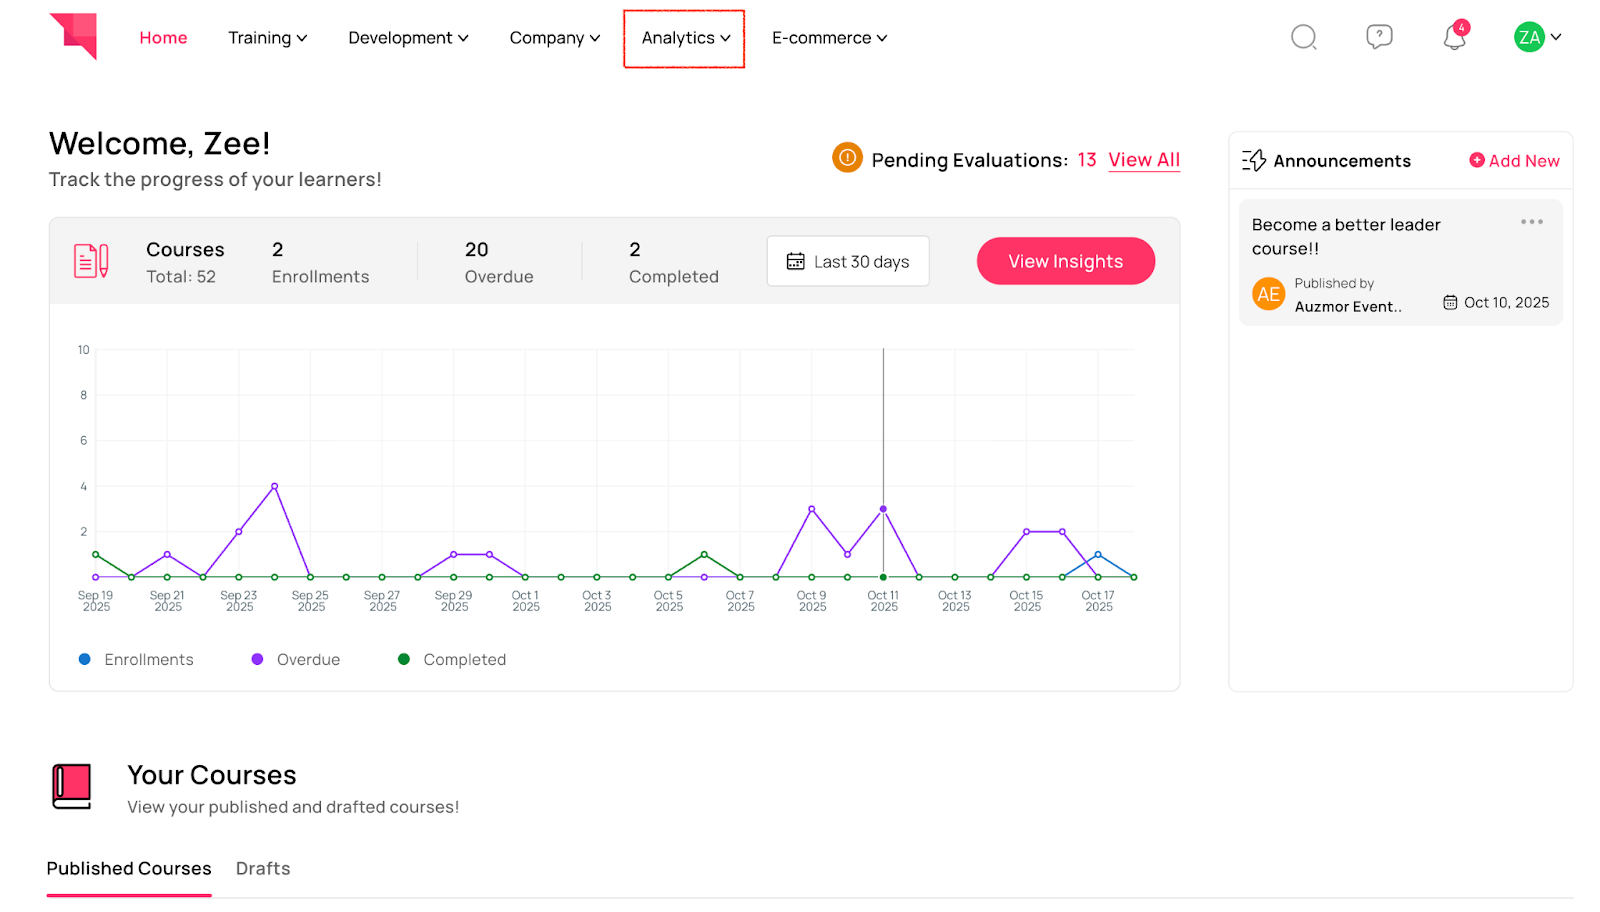Toggle the Overdue legend series
This screenshot has height=912, width=1600.
[x=297, y=660]
